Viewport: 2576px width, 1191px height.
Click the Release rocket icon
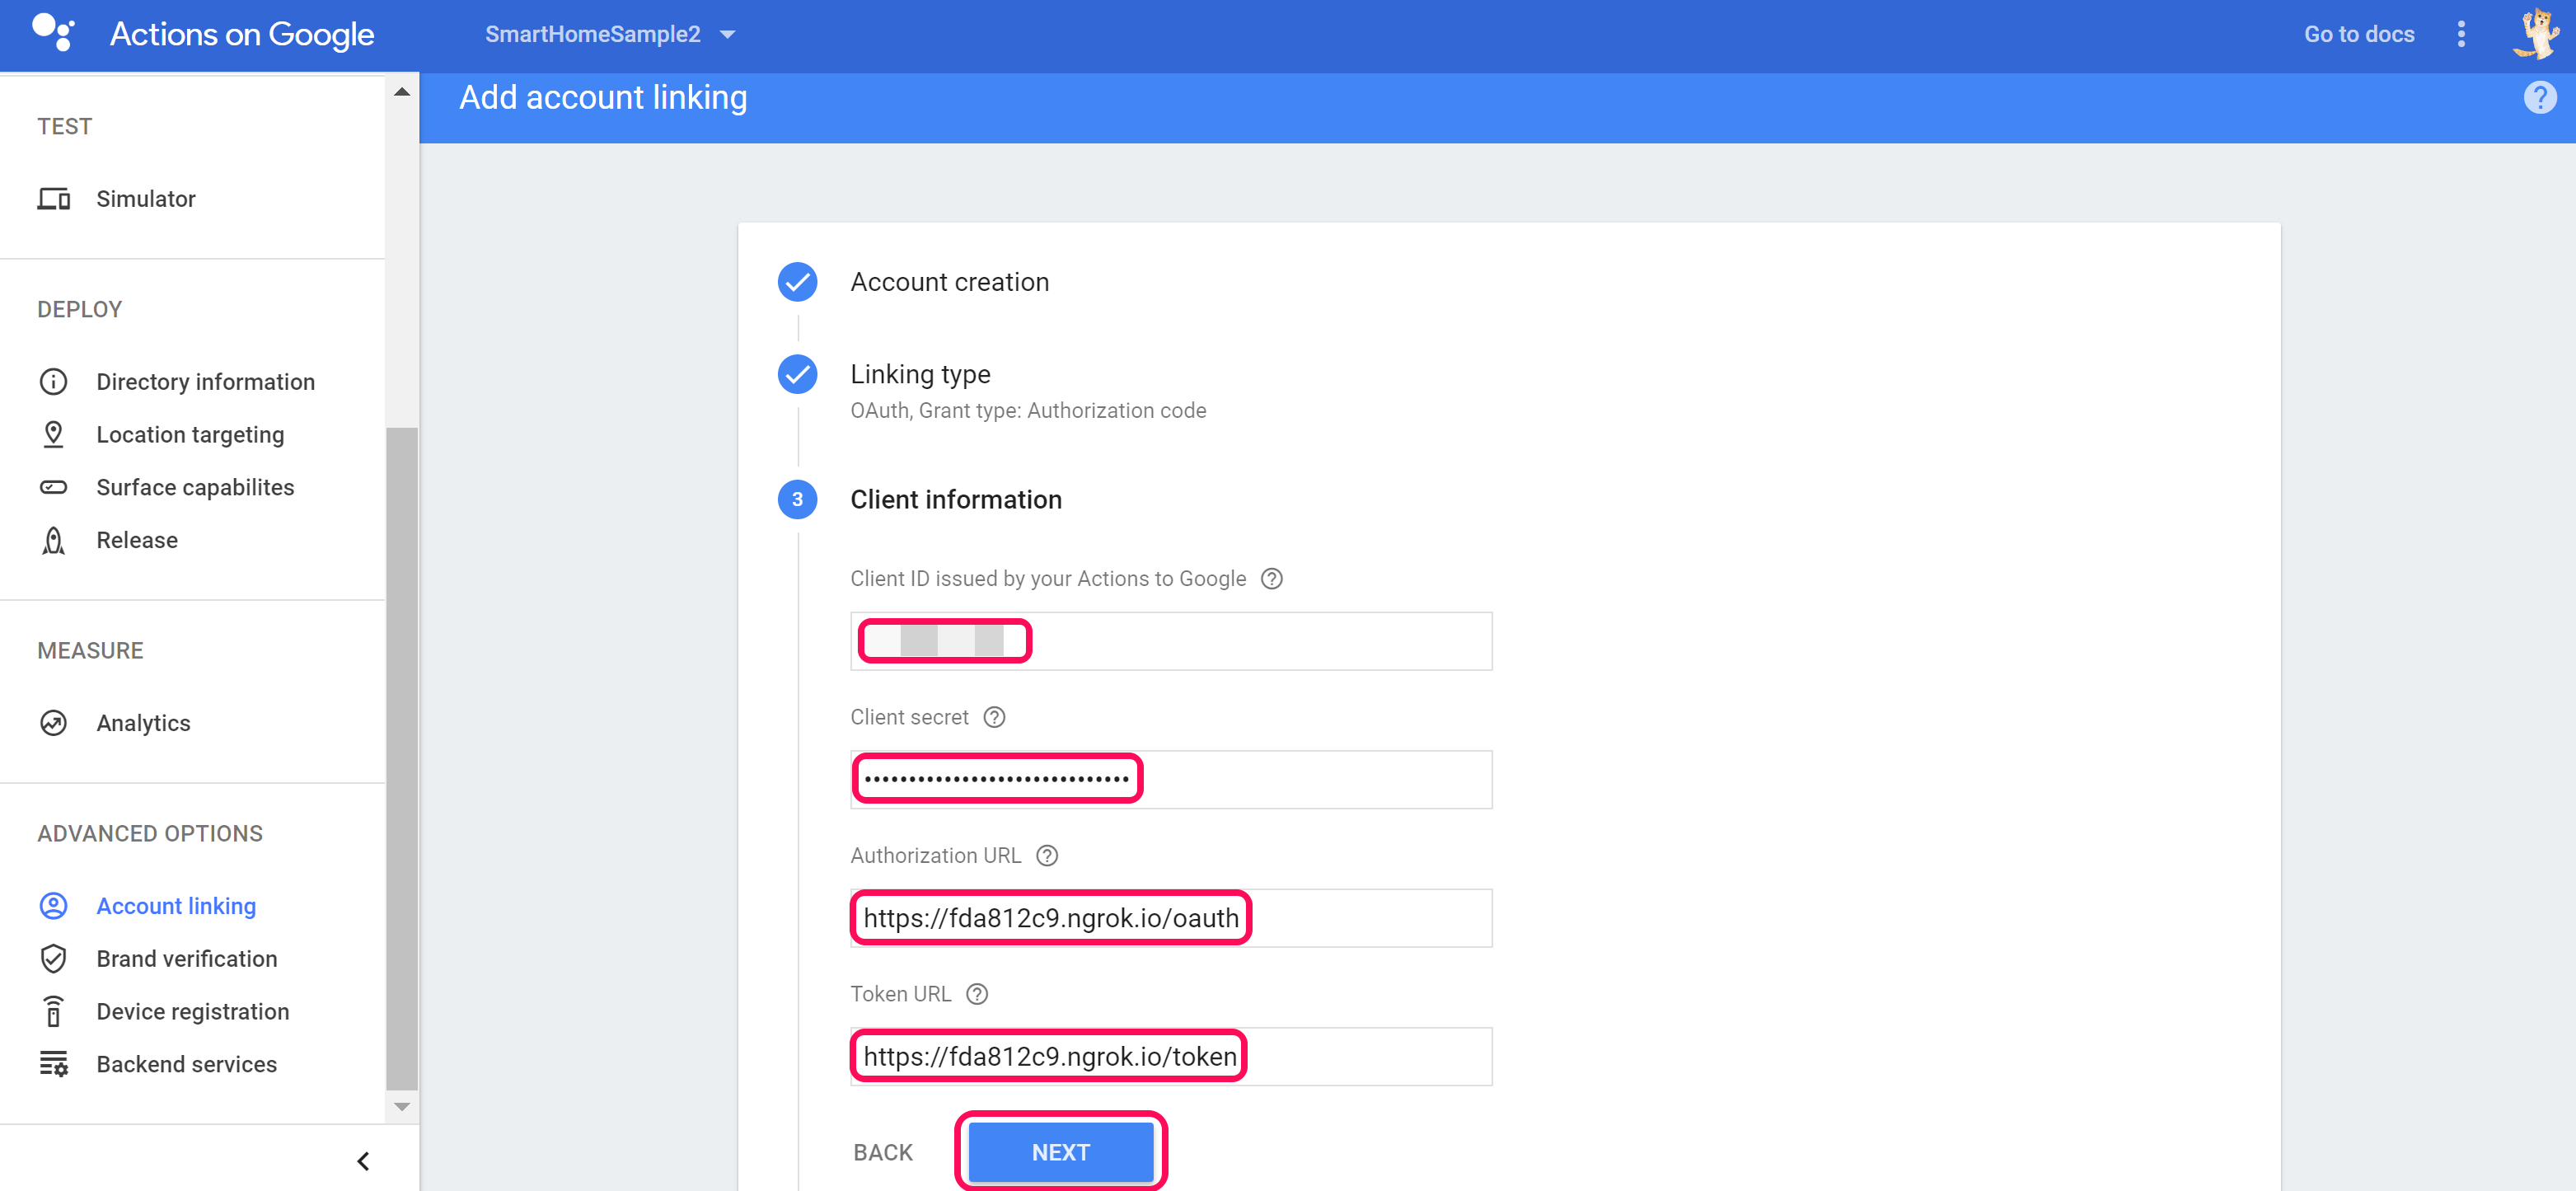click(54, 540)
